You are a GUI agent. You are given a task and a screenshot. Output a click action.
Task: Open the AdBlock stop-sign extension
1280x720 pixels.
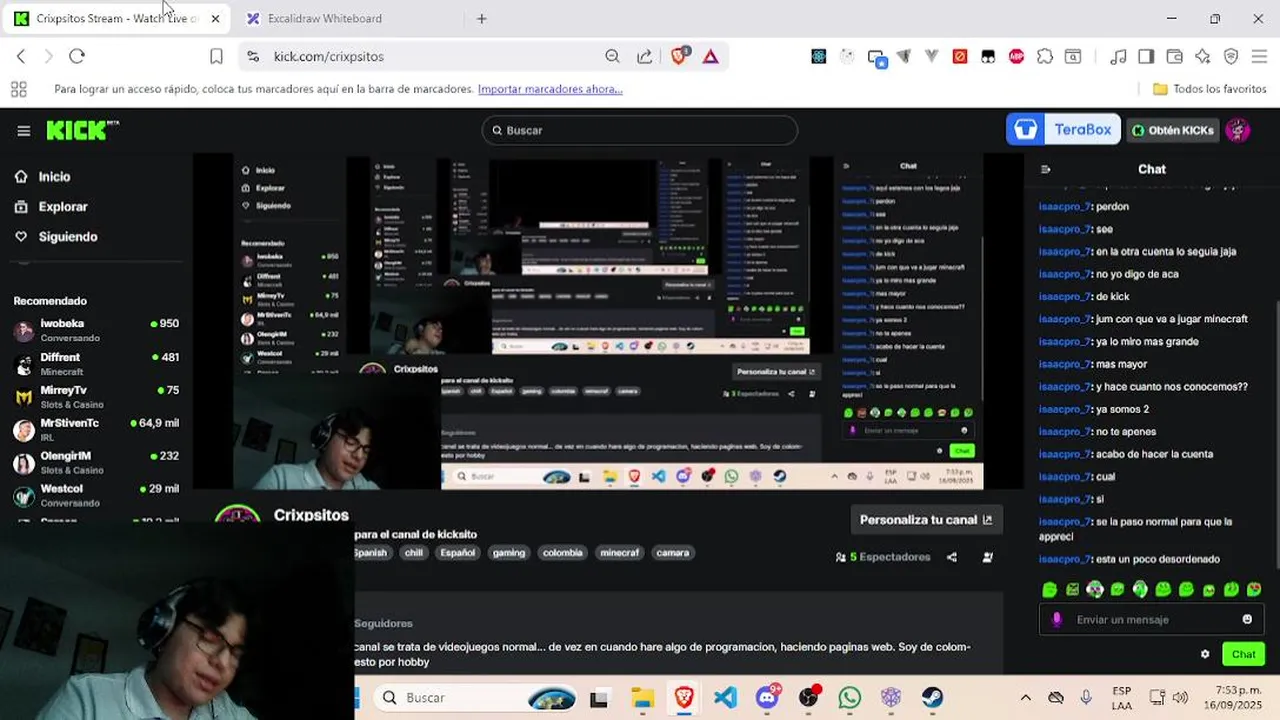pyautogui.click(x=1017, y=56)
